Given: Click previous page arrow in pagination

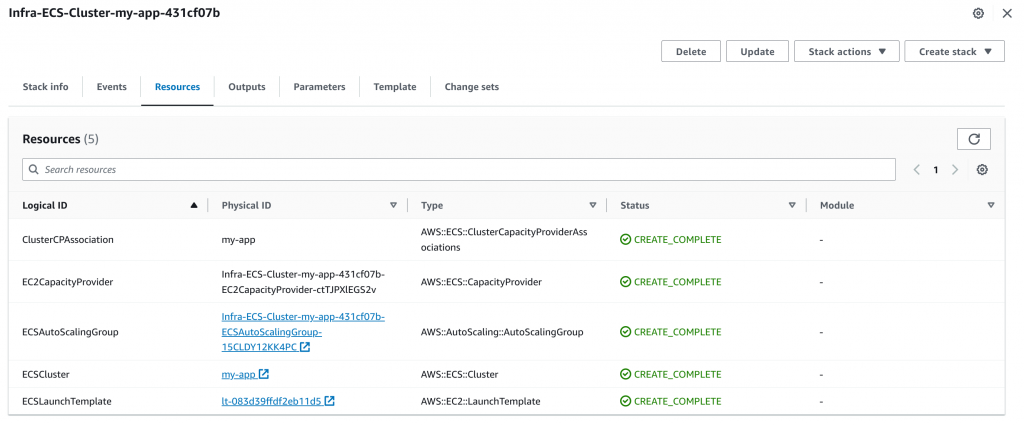Looking at the screenshot, I should coord(916,170).
